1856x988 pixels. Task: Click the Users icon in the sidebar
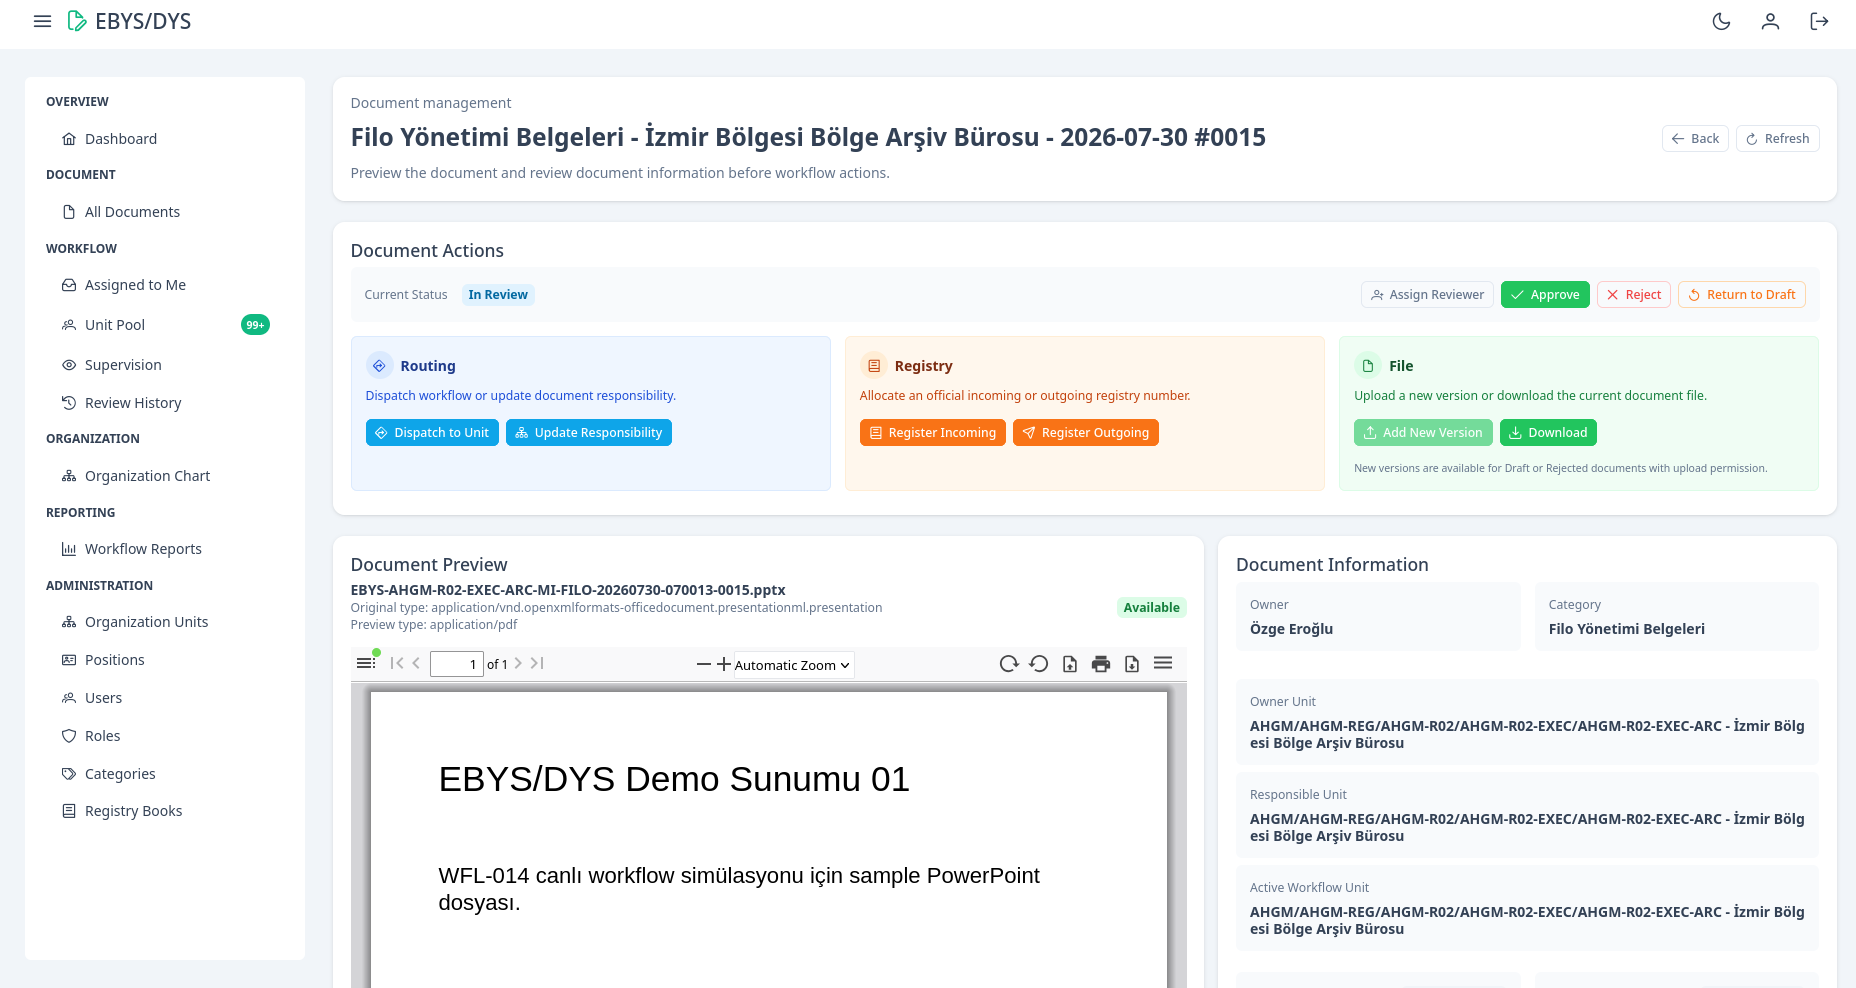pyautogui.click(x=69, y=698)
